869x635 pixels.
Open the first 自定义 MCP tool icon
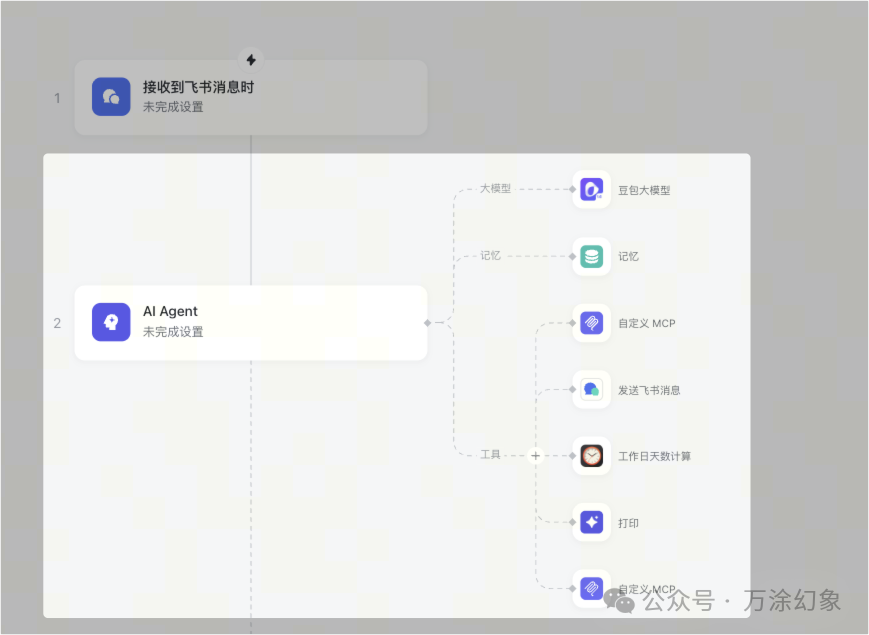click(591, 323)
